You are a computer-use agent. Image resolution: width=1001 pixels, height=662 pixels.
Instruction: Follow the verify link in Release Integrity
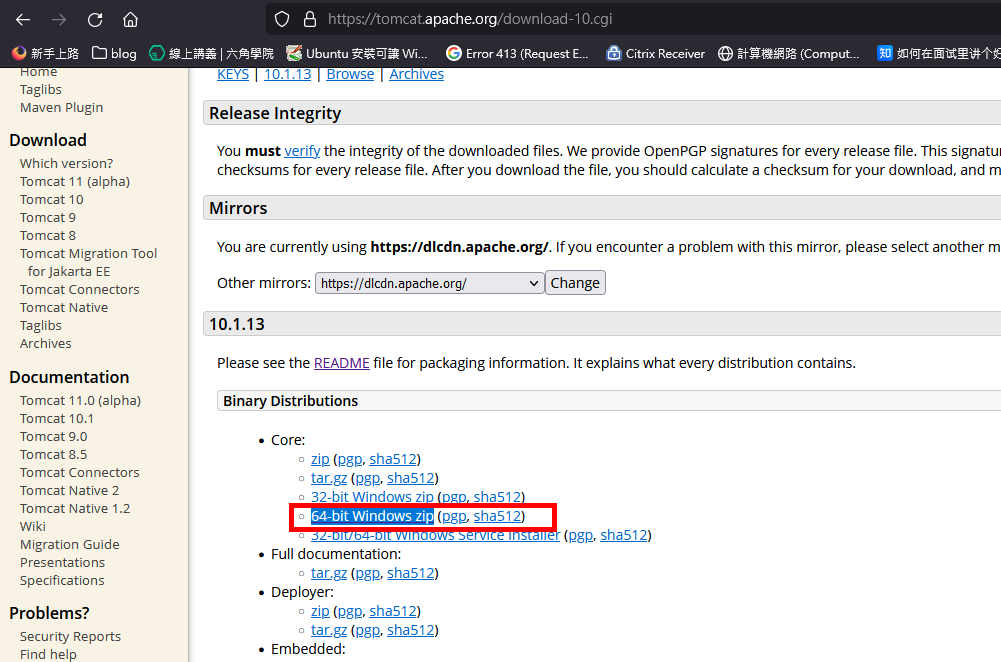pyautogui.click(x=302, y=151)
